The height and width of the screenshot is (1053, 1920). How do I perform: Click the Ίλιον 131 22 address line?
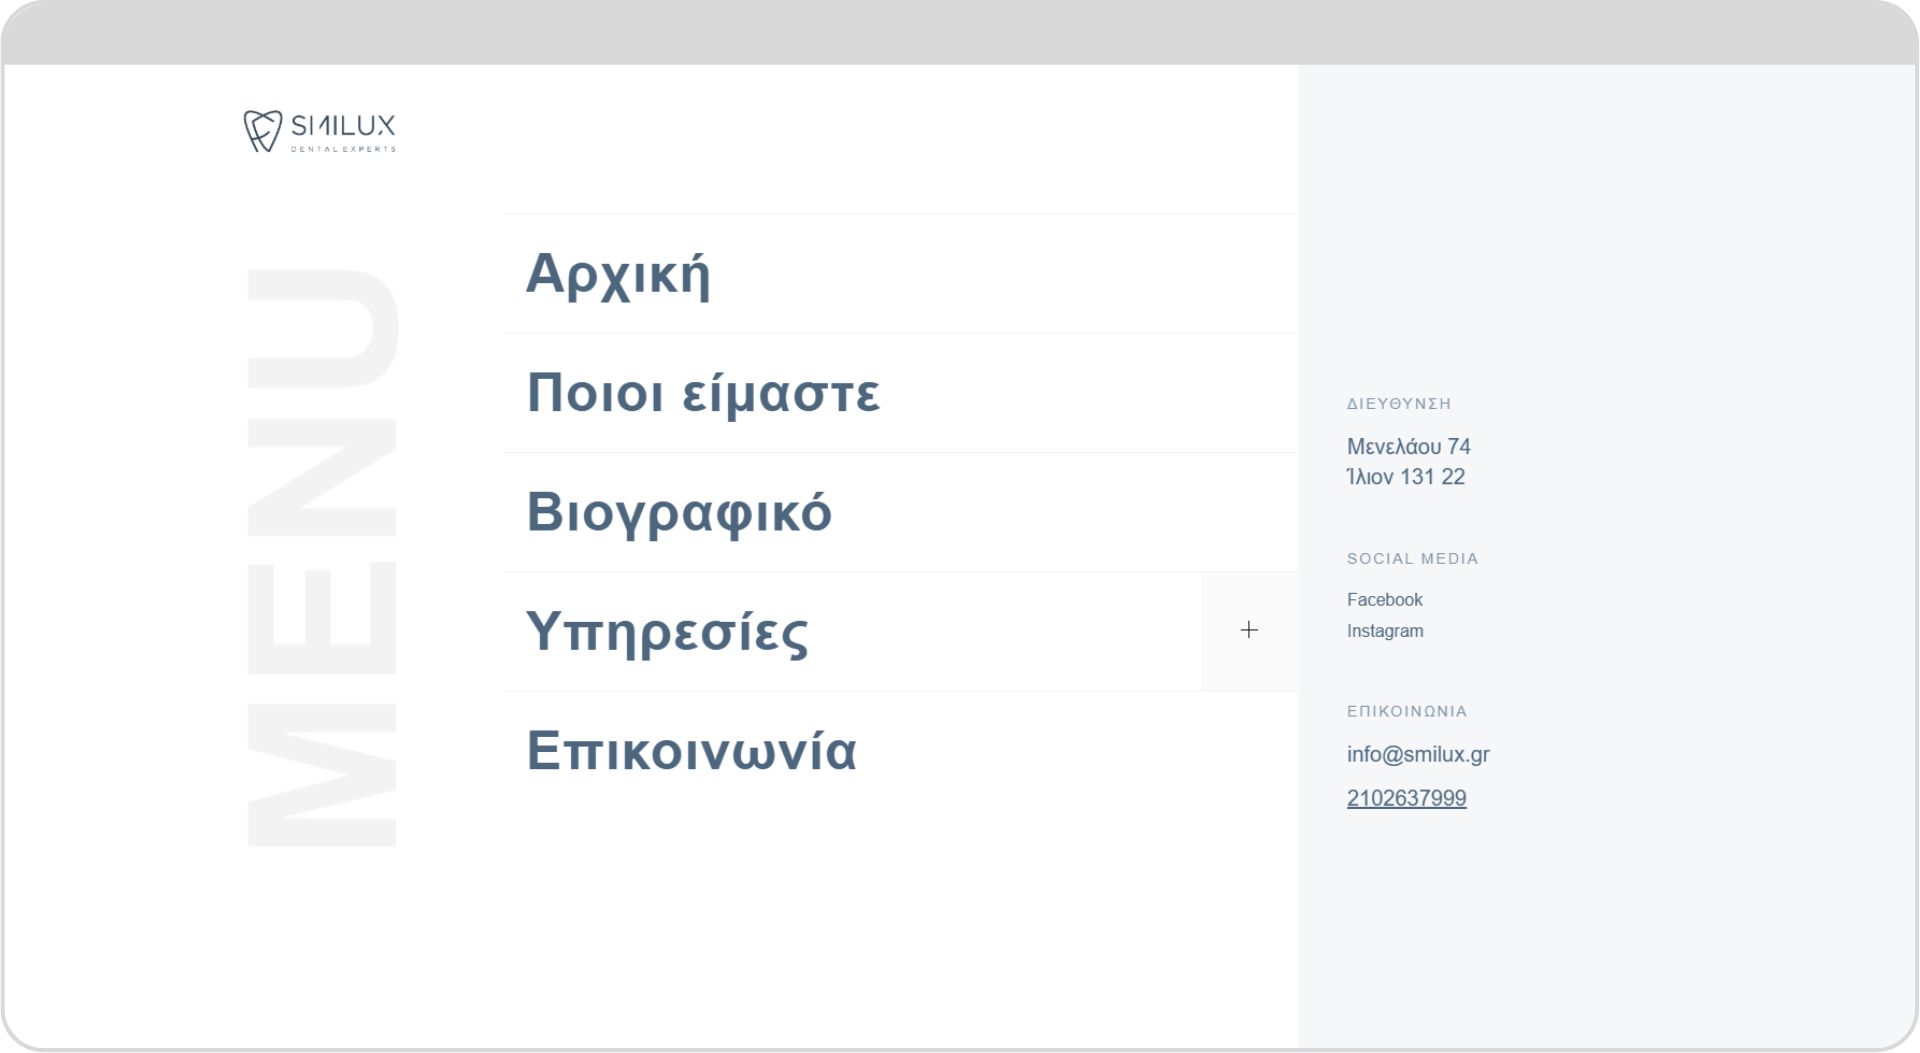[1405, 477]
